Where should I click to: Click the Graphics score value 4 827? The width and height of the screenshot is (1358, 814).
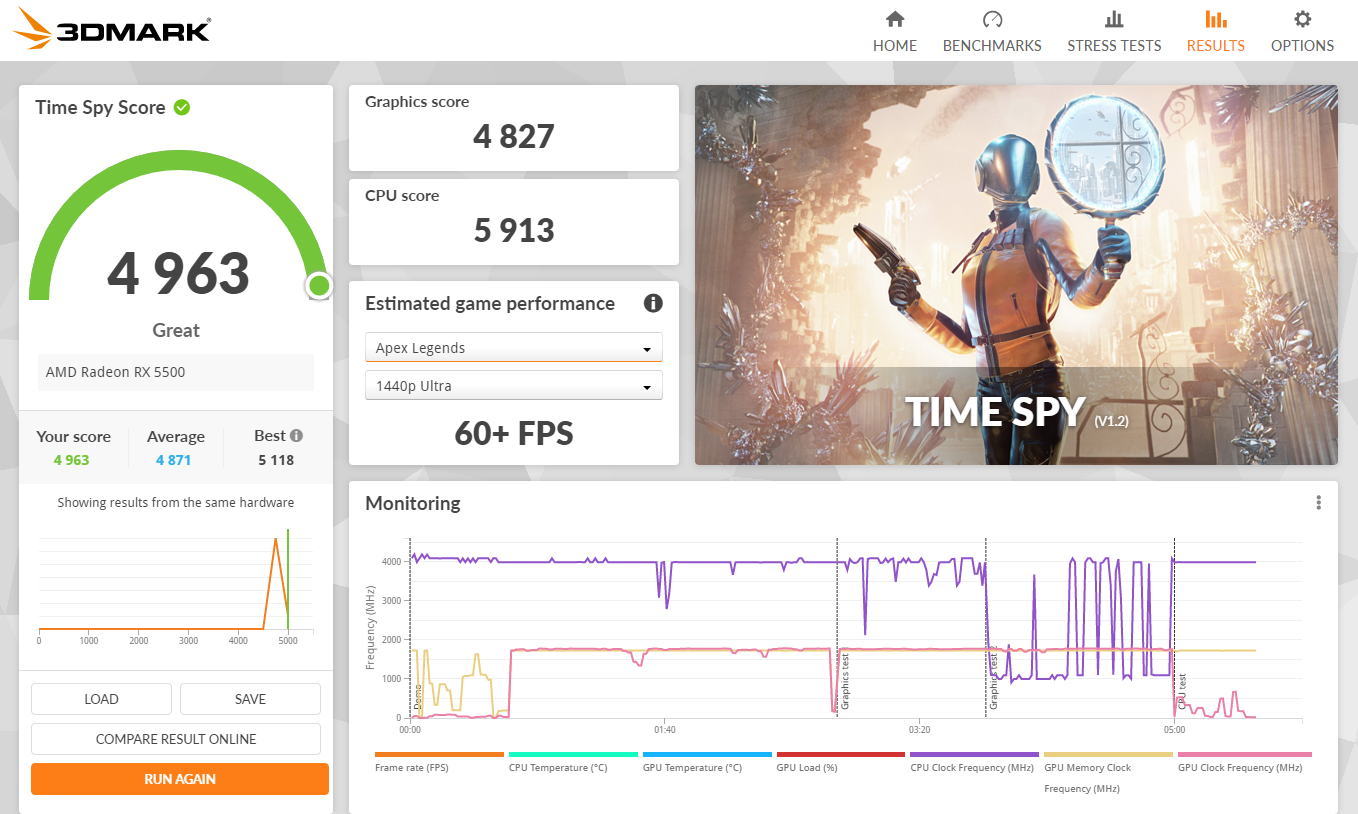pyautogui.click(x=514, y=136)
